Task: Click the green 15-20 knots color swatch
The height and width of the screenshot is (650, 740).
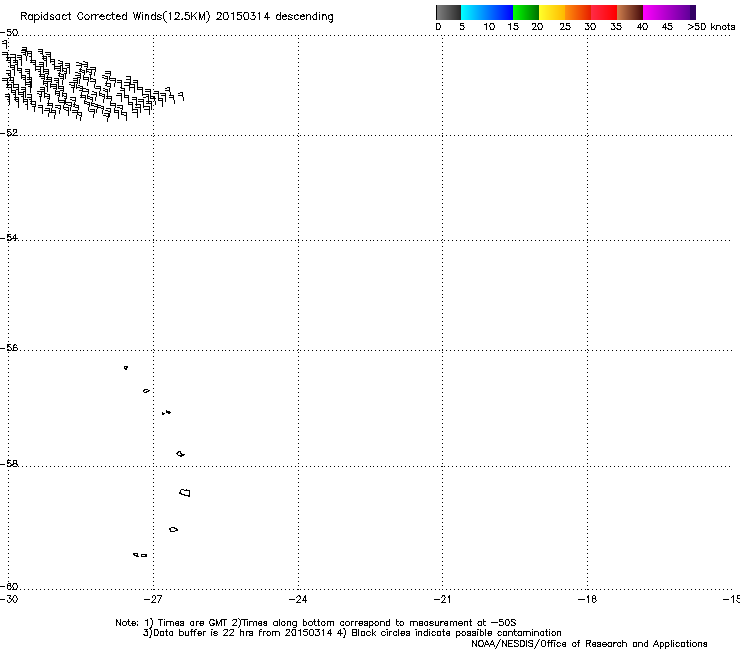Action: pyautogui.click(x=526, y=12)
